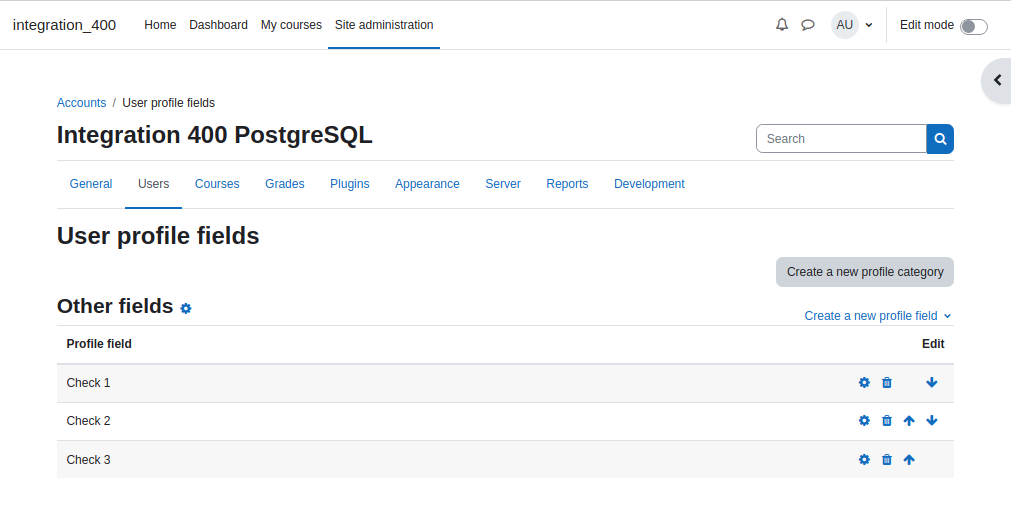Click the integration_400 site name

pyautogui.click(x=64, y=25)
